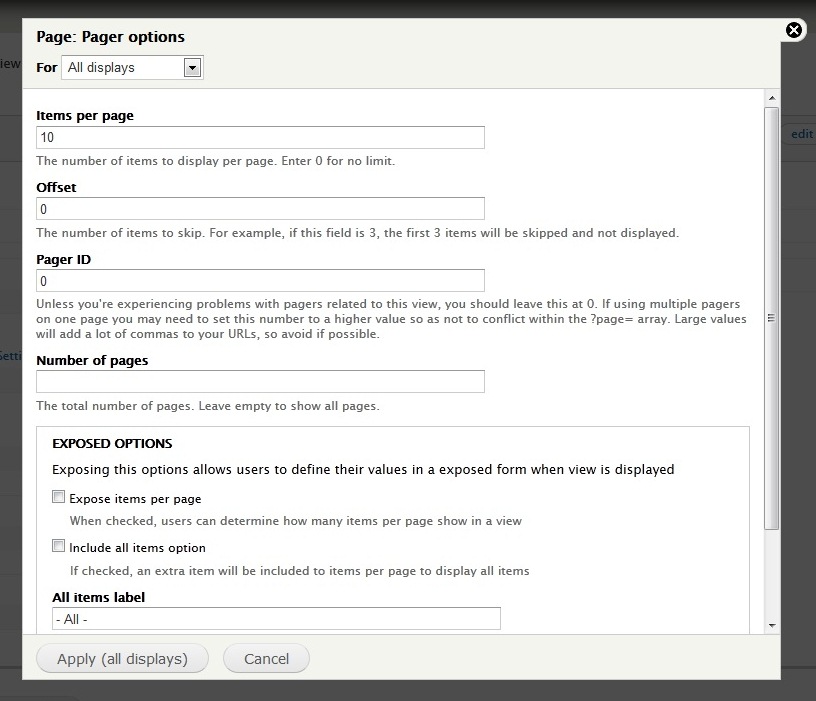Click the edit link behind the dialog

pyautogui.click(x=801, y=134)
